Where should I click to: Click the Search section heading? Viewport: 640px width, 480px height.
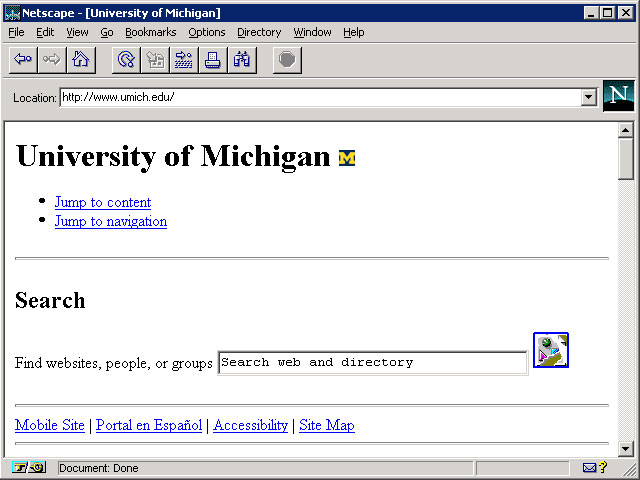tap(50, 300)
